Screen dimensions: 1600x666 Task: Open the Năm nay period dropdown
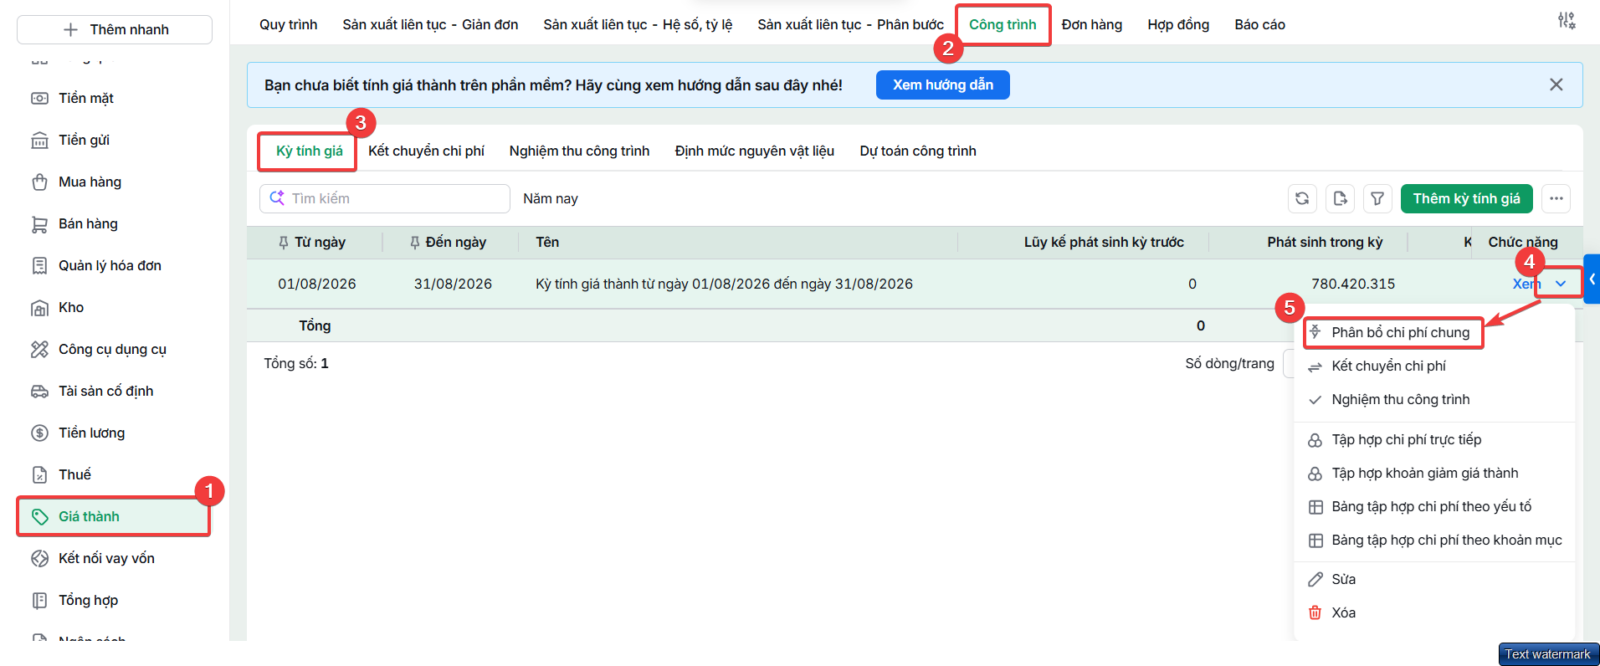pos(550,199)
